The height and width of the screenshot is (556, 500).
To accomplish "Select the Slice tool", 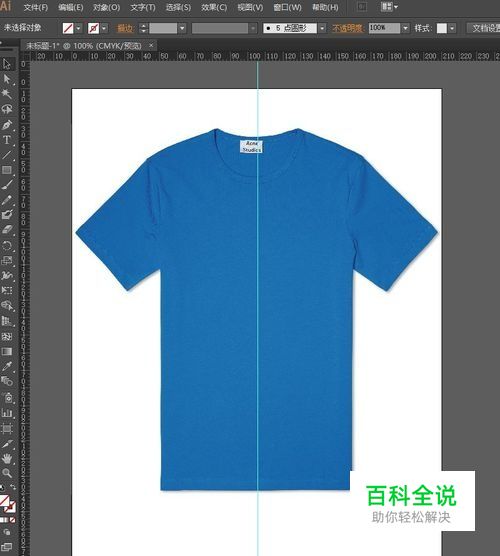I will (7, 444).
